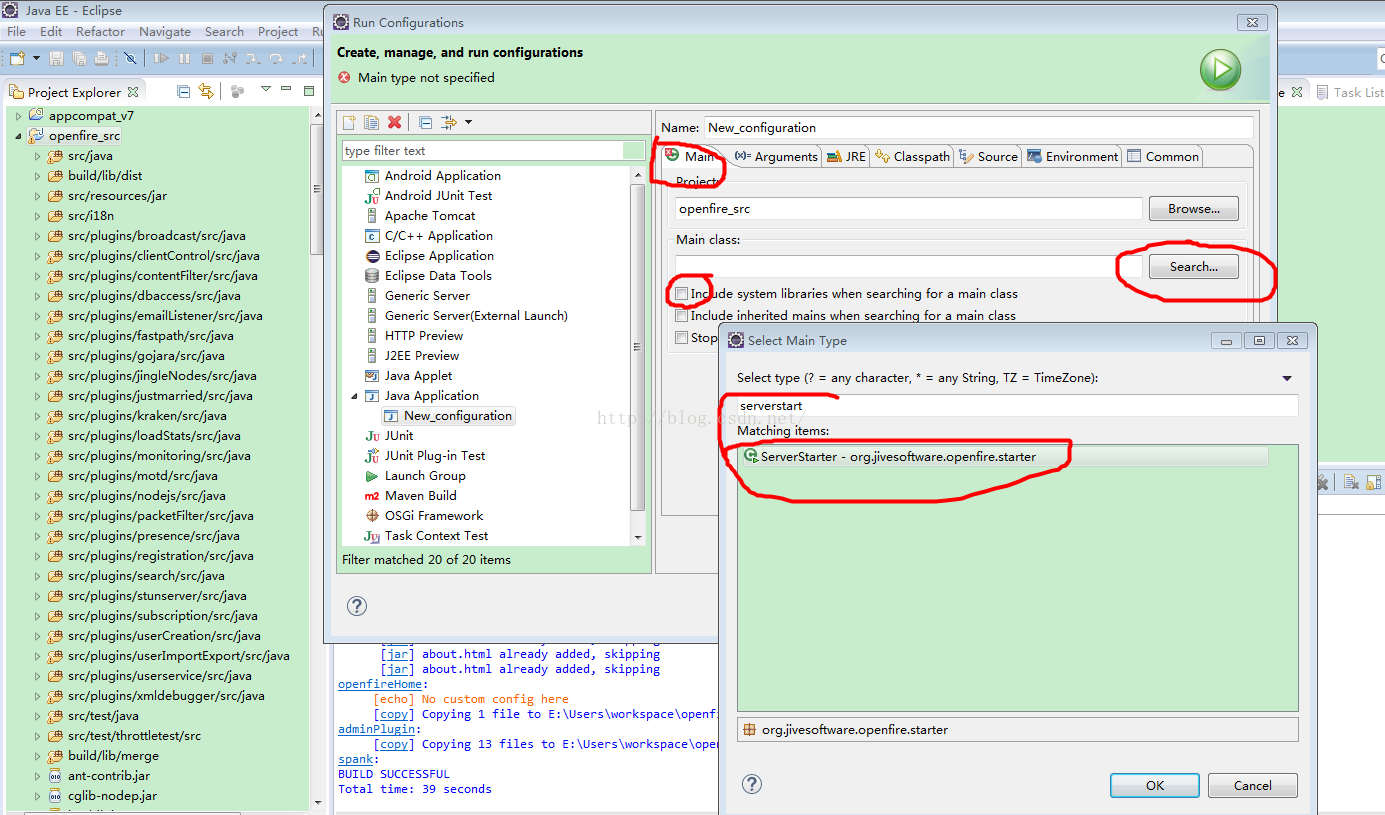This screenshot has height=815, width=1385.
Task: Click Browse button for Project
Action: tap(1194, 209)
